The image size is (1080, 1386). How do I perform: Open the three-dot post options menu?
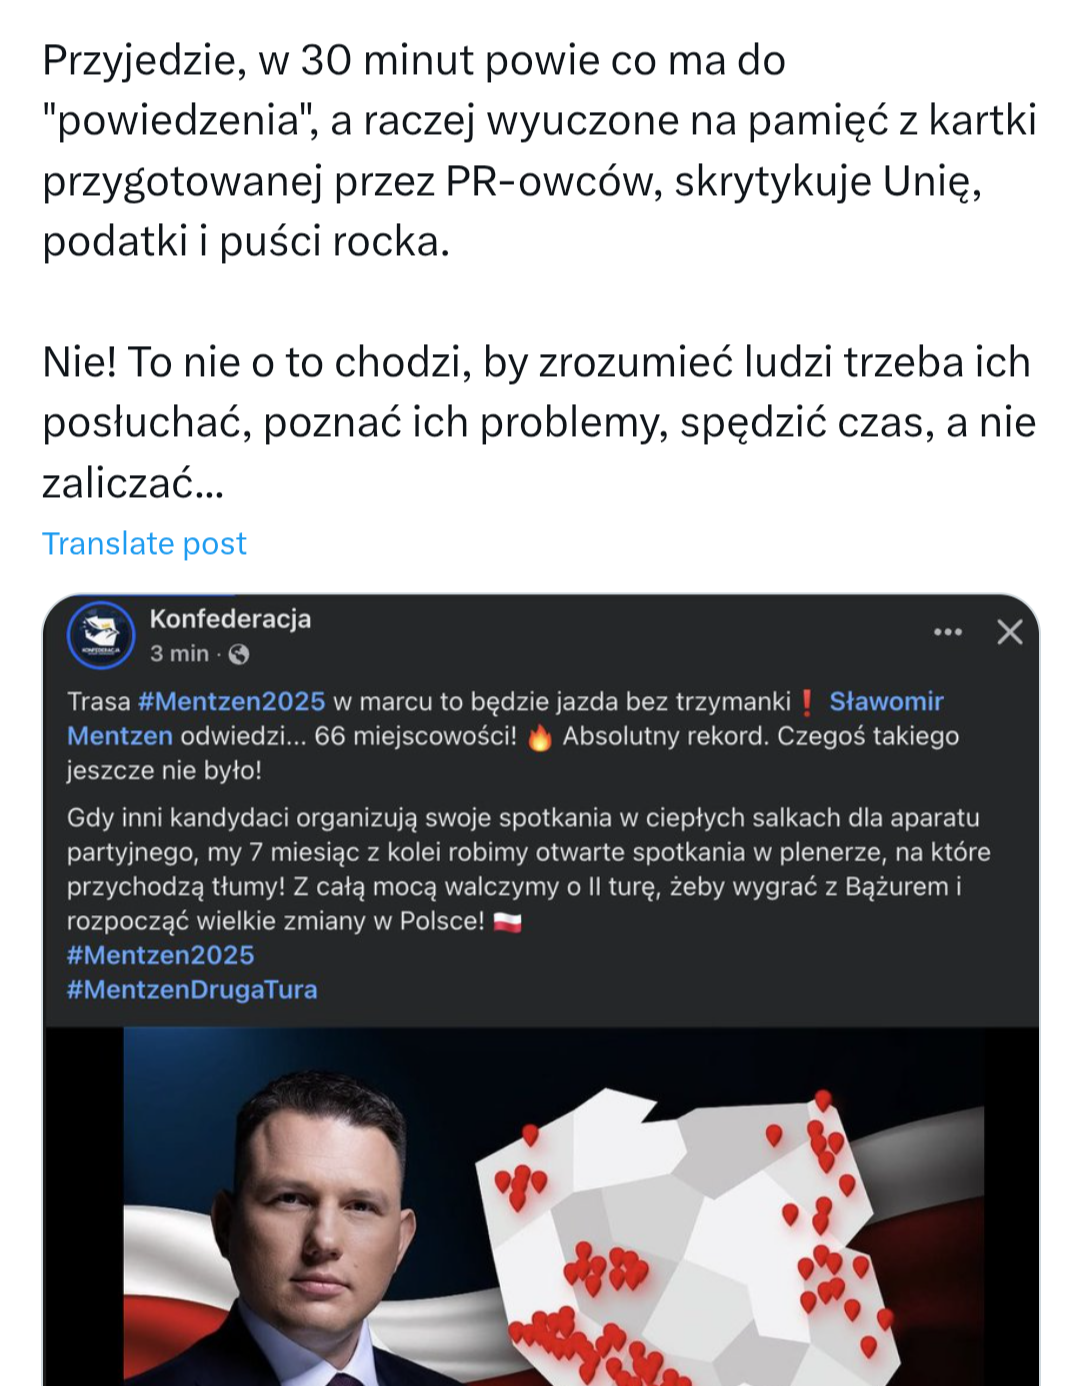(x=947, y=632)
